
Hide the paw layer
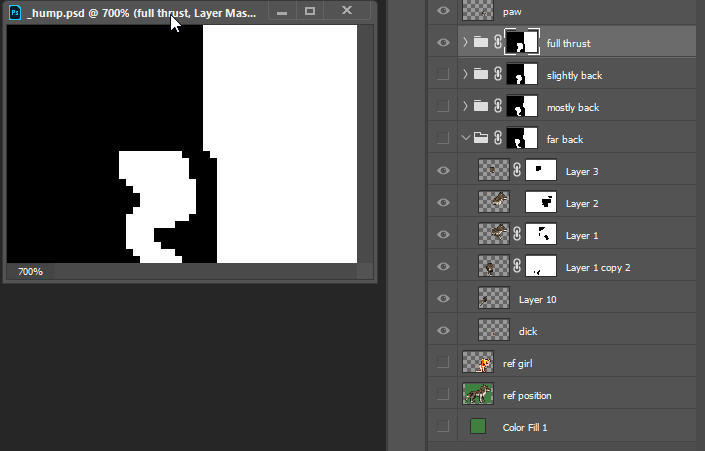pos(443,11)
